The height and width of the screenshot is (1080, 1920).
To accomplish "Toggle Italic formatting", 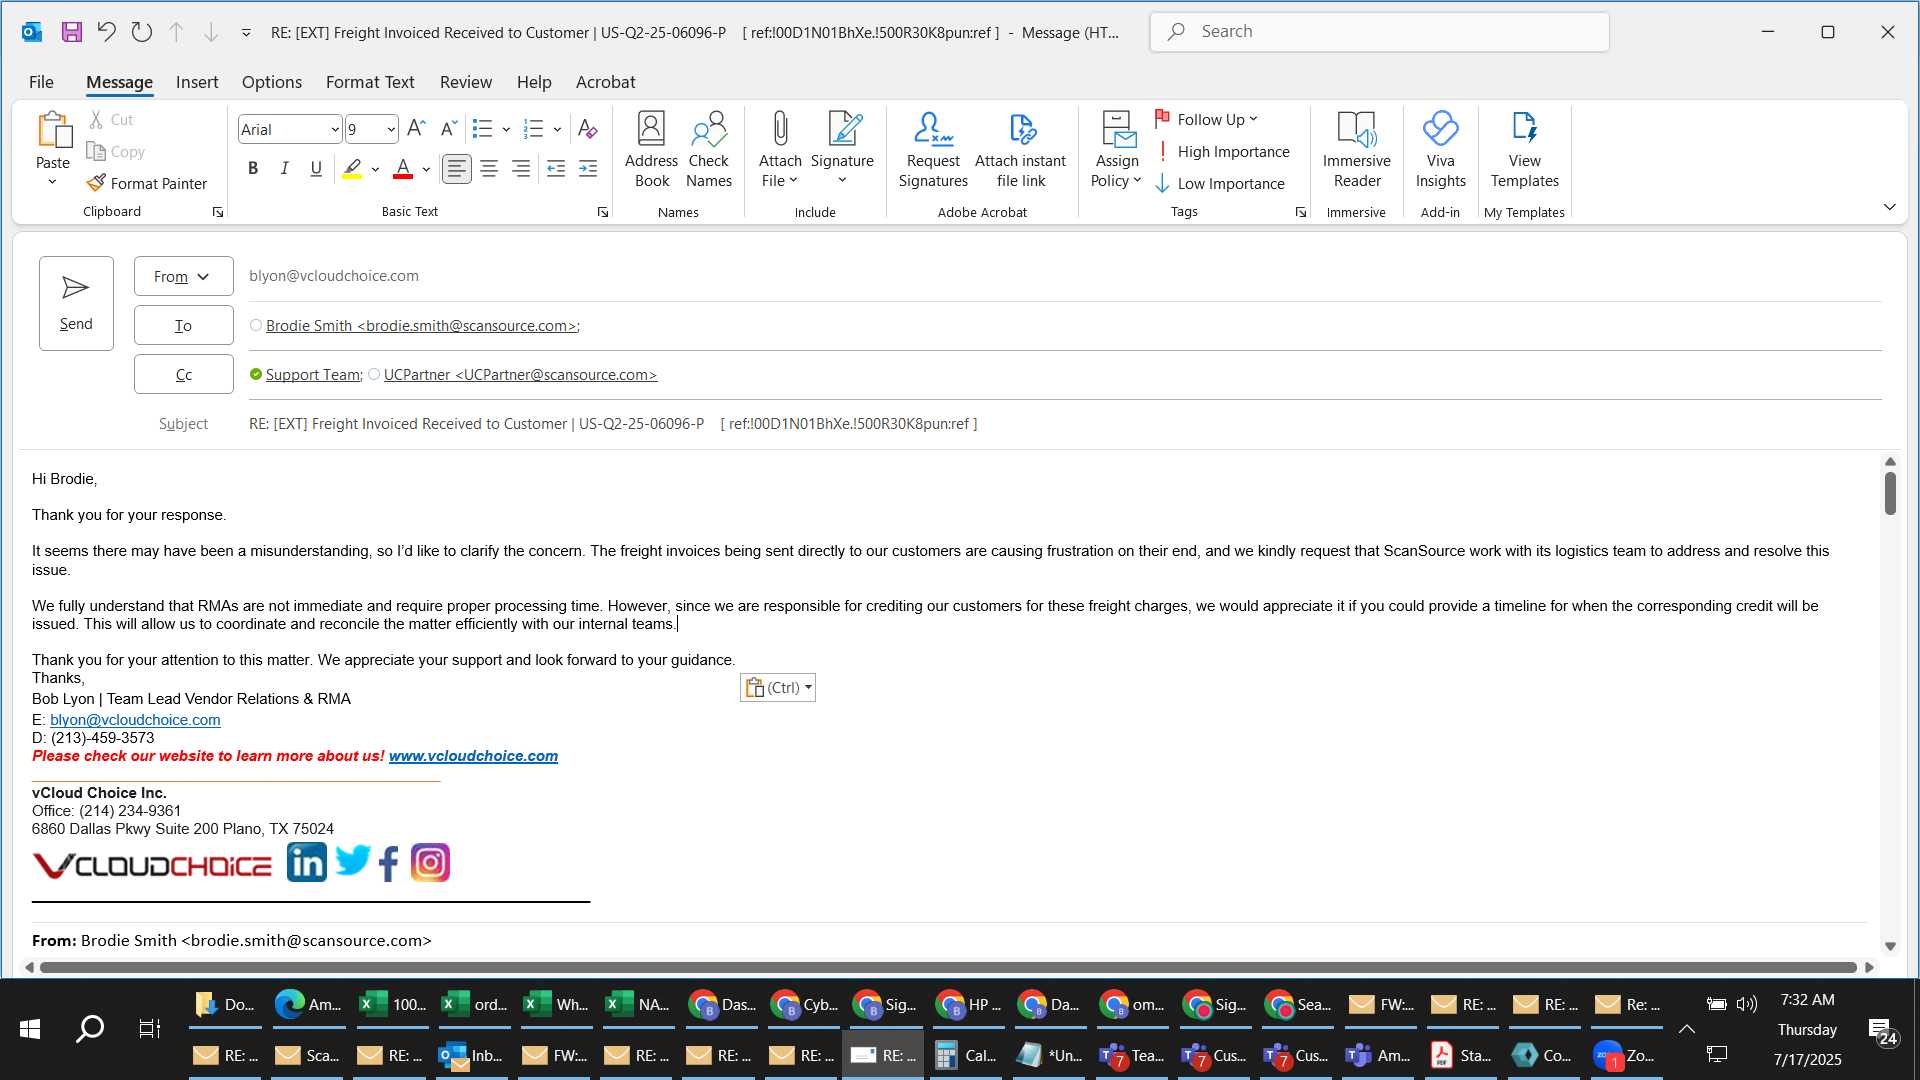I will tap(284, 169).
